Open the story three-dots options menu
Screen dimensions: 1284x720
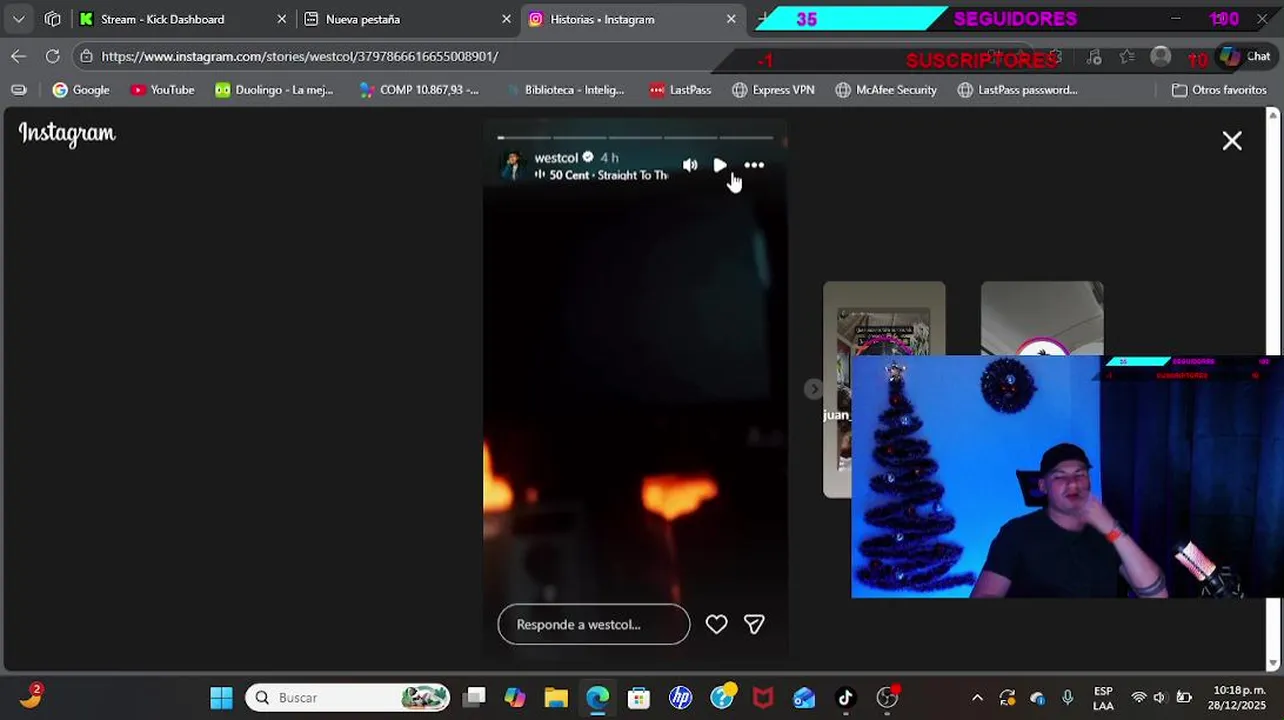[x=754, y=165]
